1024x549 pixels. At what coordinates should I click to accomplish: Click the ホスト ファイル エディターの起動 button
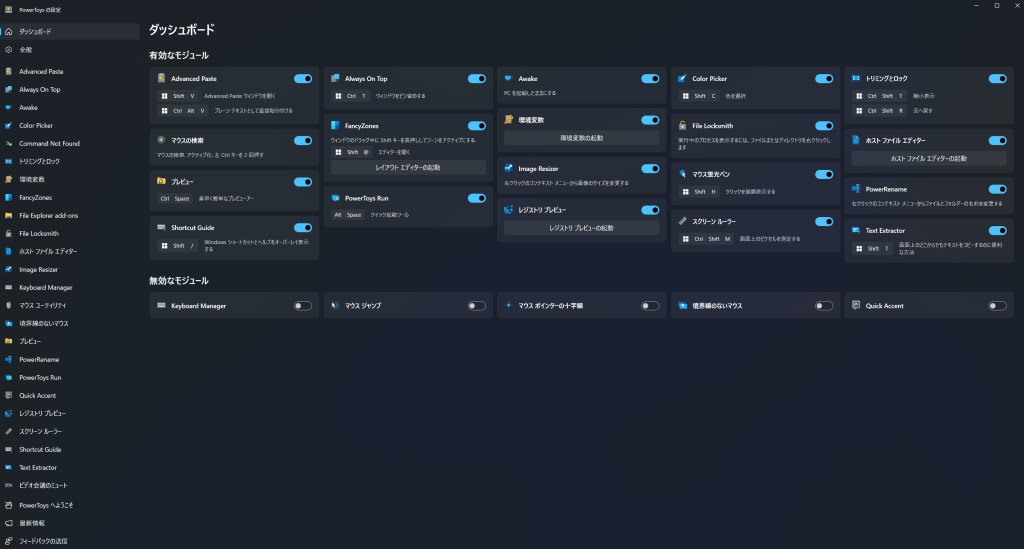(x=929, y=159)
